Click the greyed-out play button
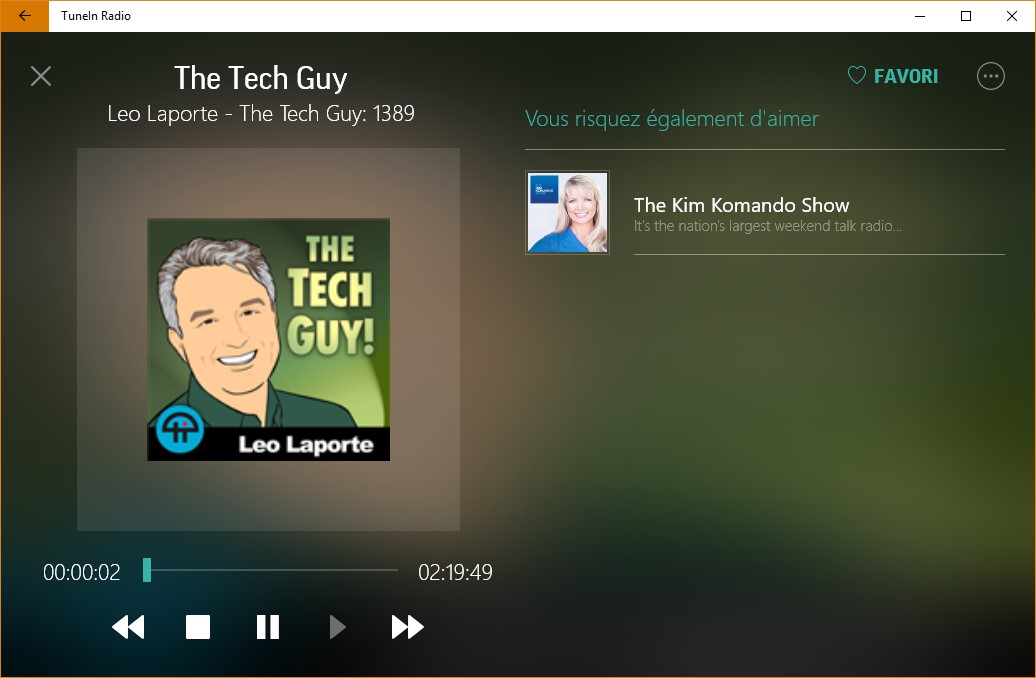The image size is (1036, 678). [x=338, y=626]
